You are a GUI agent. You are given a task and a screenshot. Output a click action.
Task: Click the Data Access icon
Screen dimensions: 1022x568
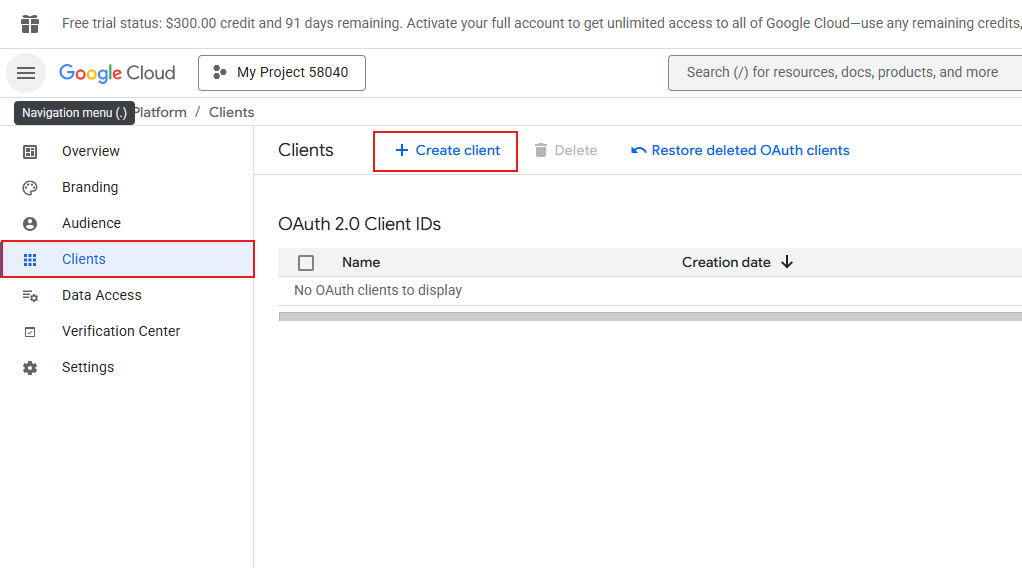pyautogui.click(x=30, y=296)
